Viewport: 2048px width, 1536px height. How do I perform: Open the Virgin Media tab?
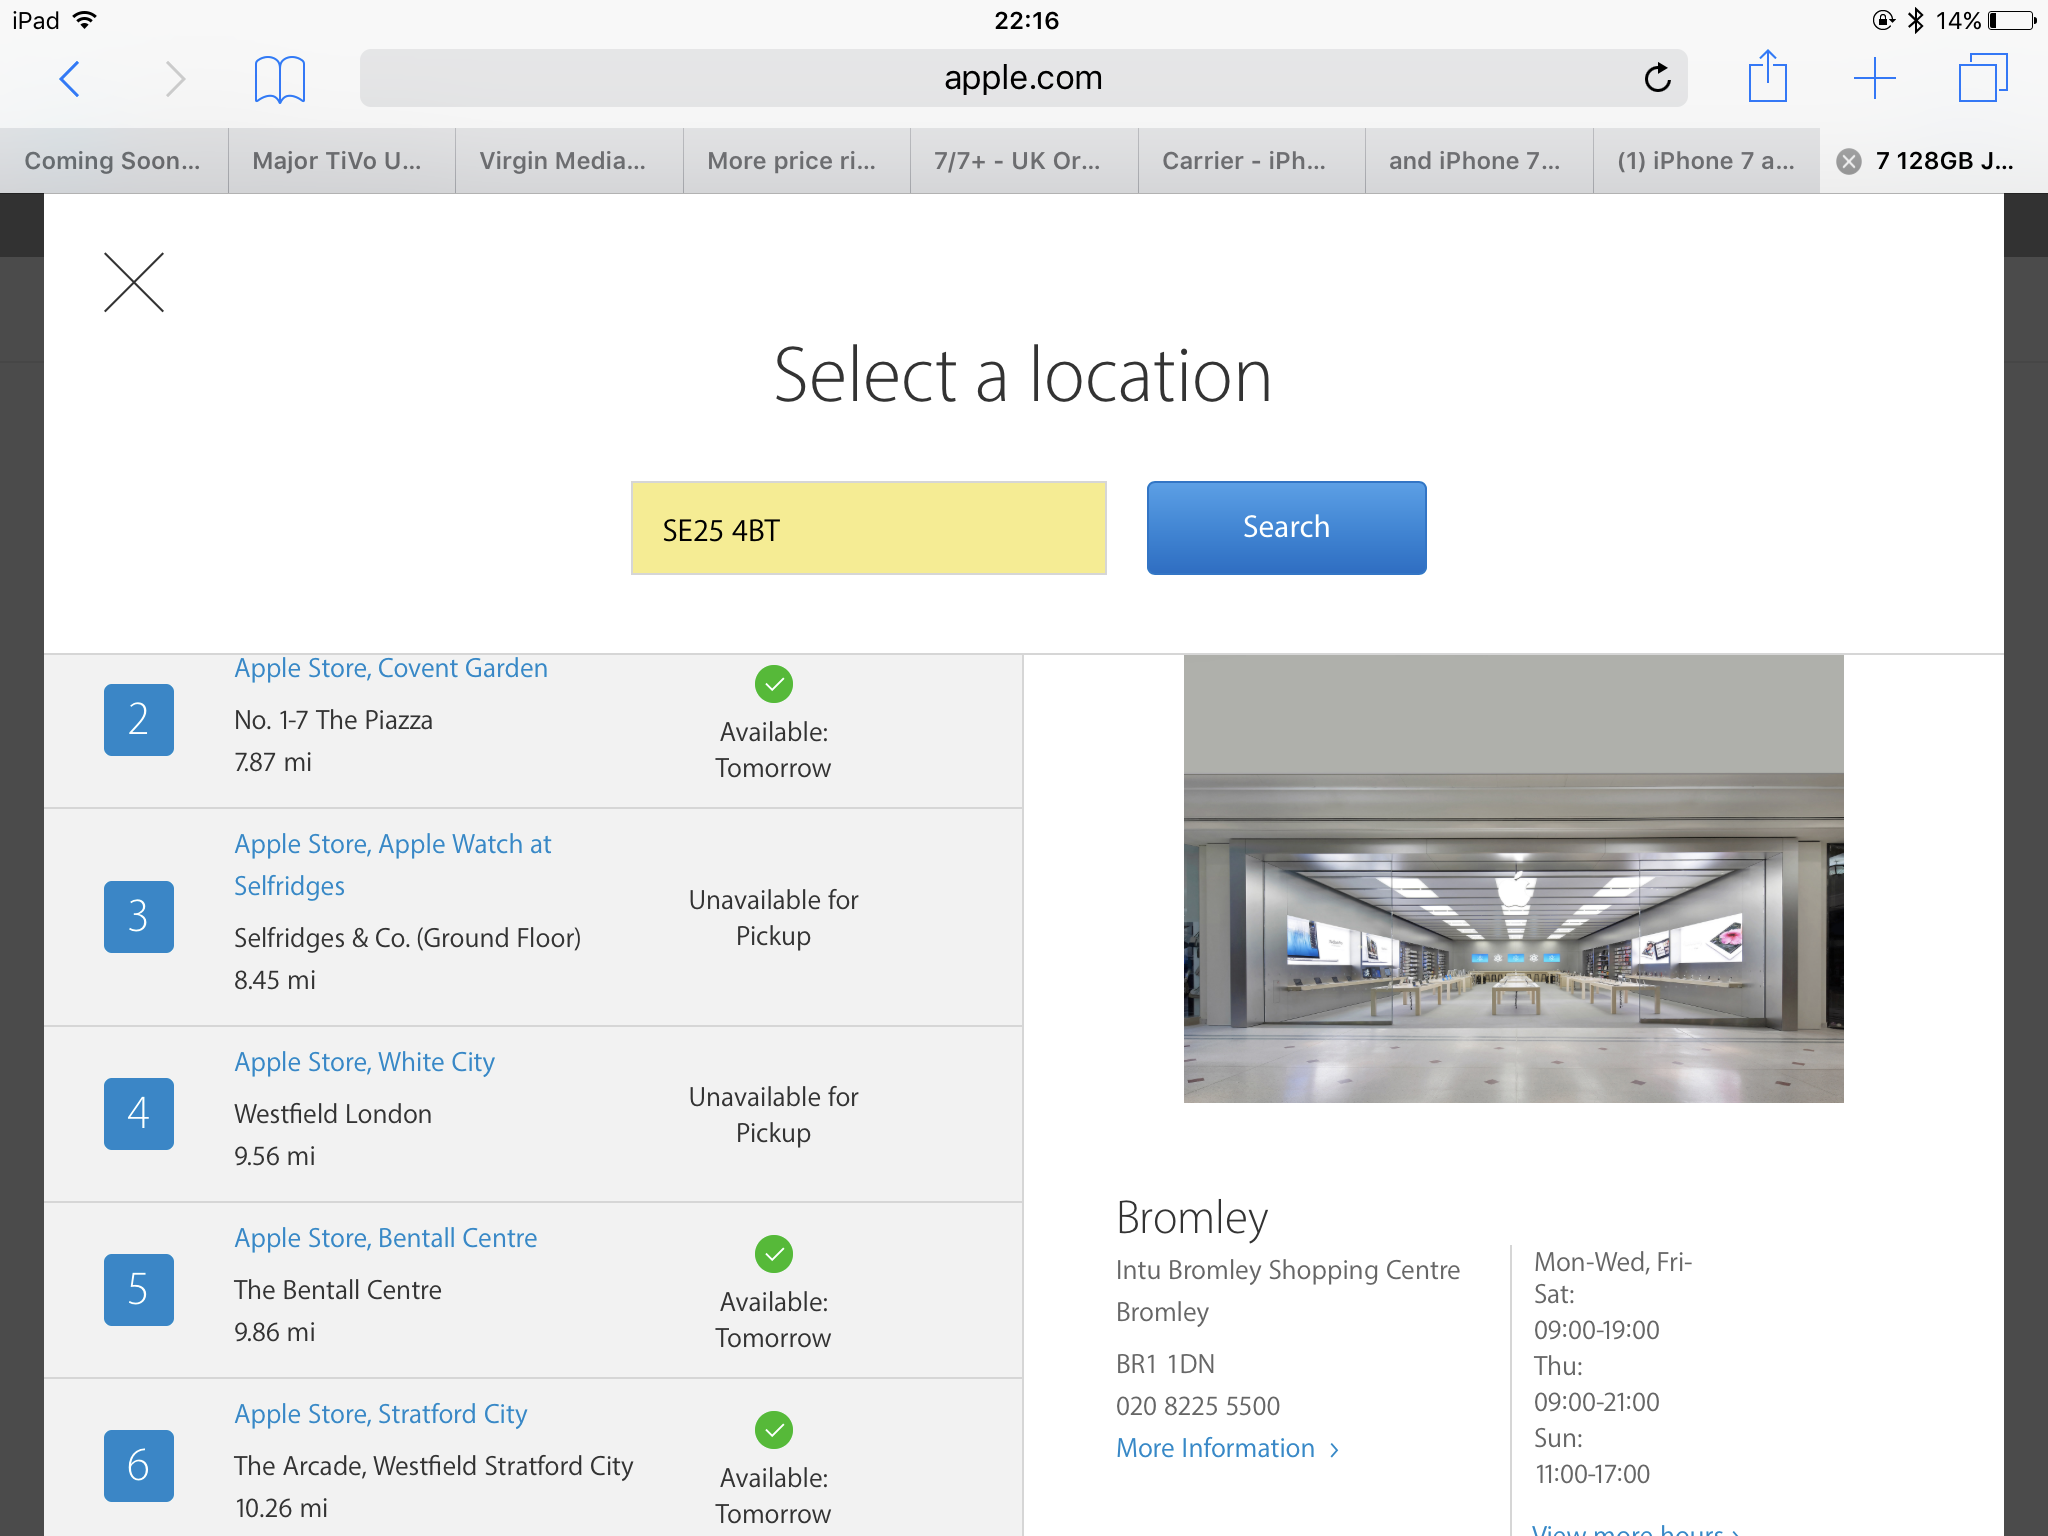[569, 161]
